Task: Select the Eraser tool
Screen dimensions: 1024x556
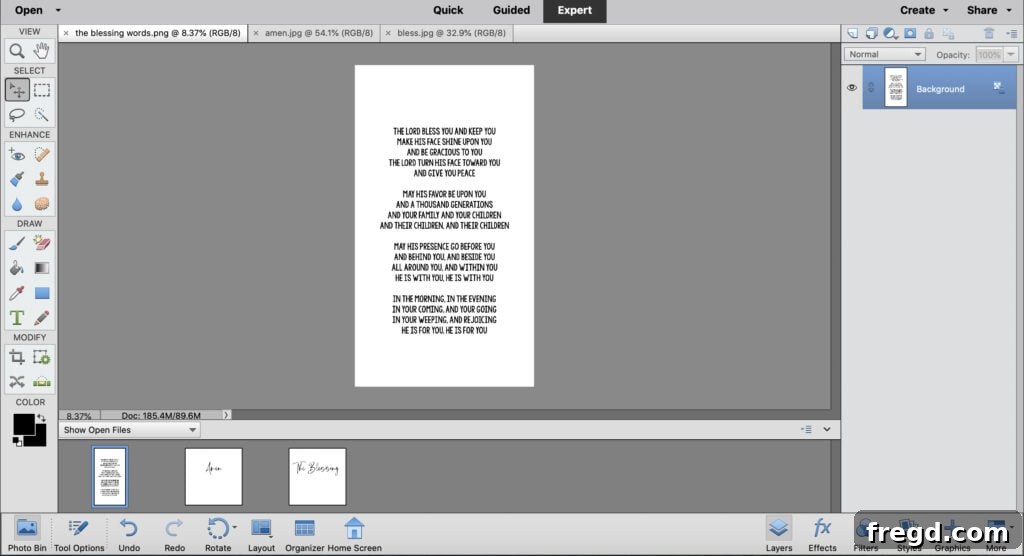Action: click(42, 243)
